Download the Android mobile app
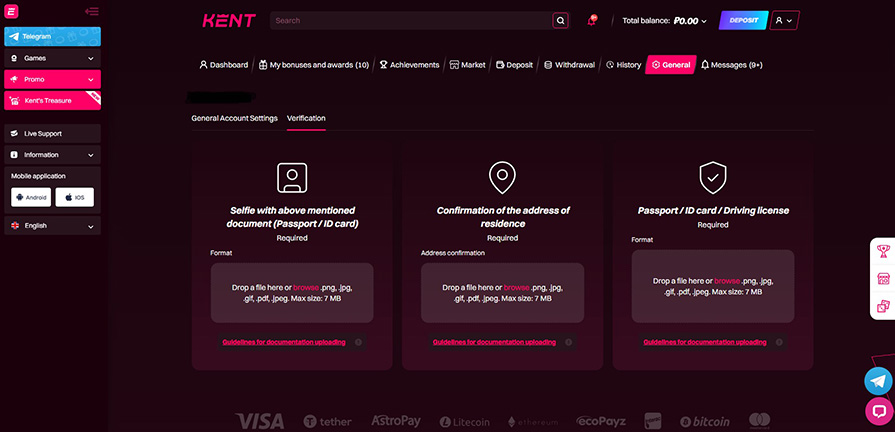 point(31,198)
